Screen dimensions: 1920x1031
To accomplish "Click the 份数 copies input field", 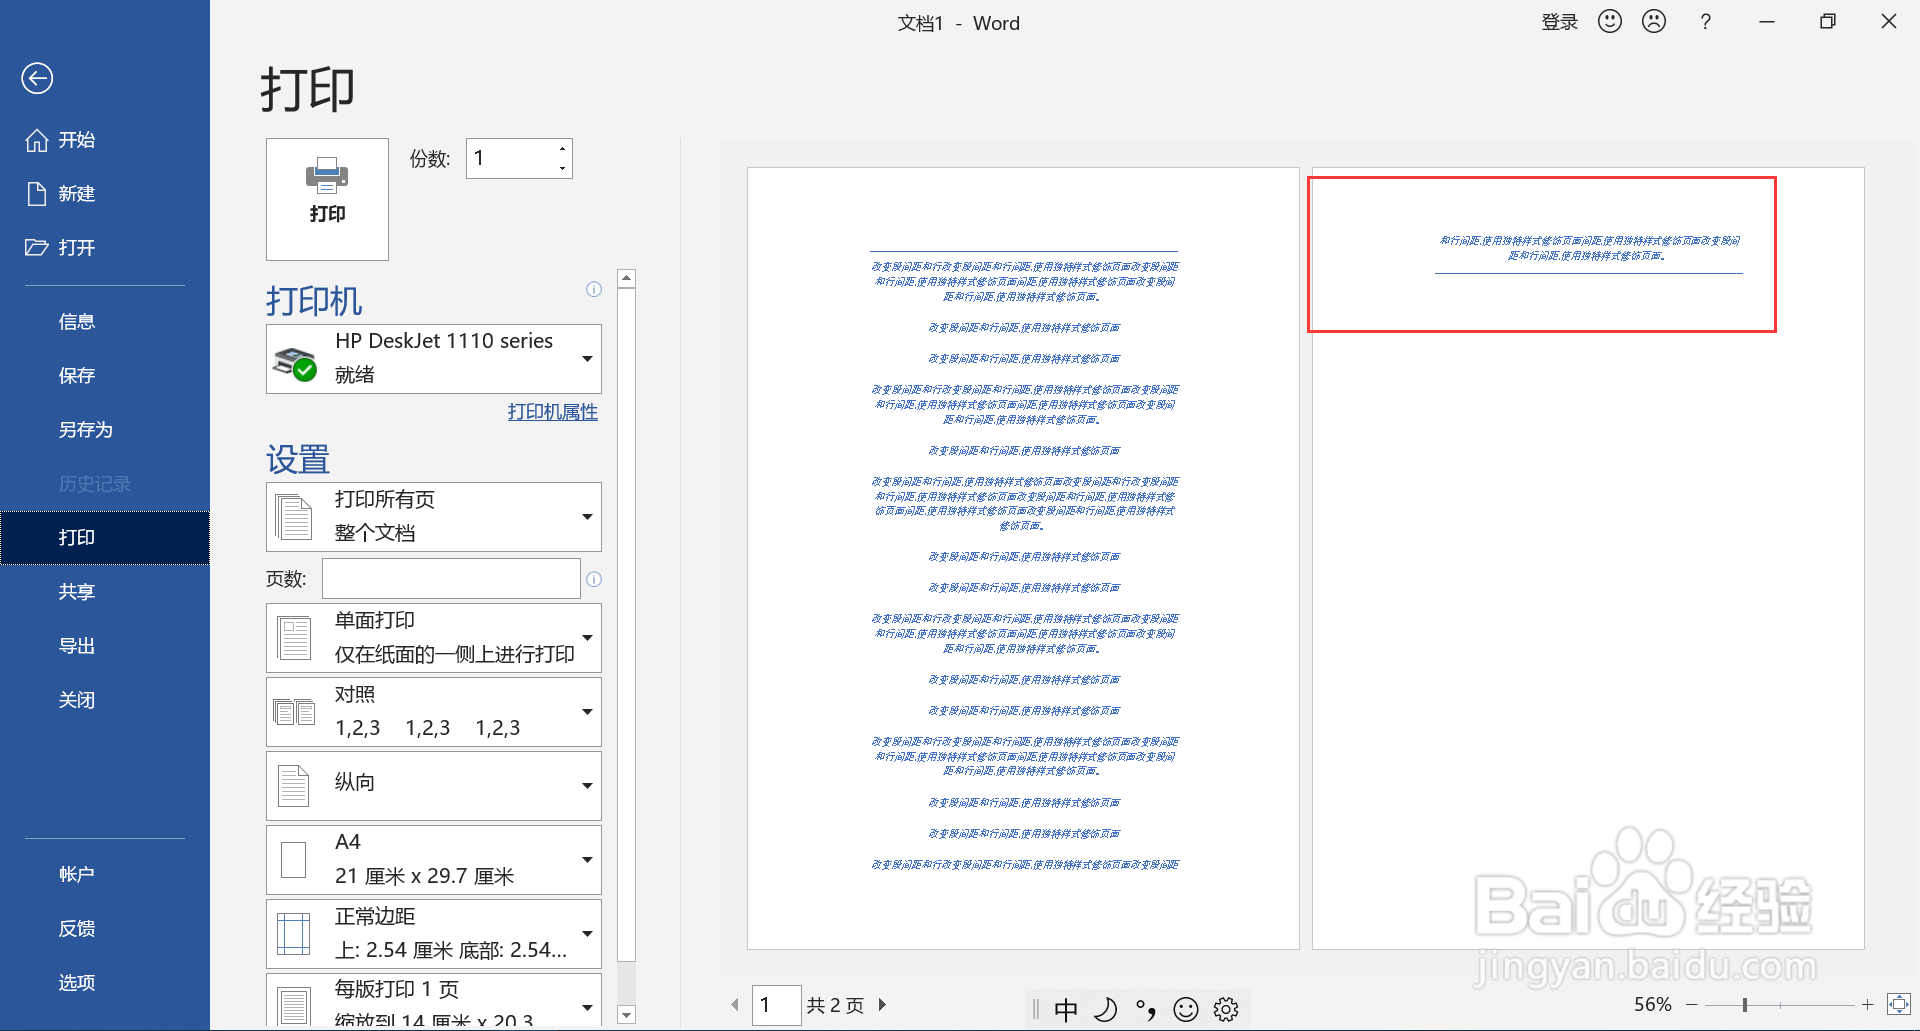I will (511, 158).
